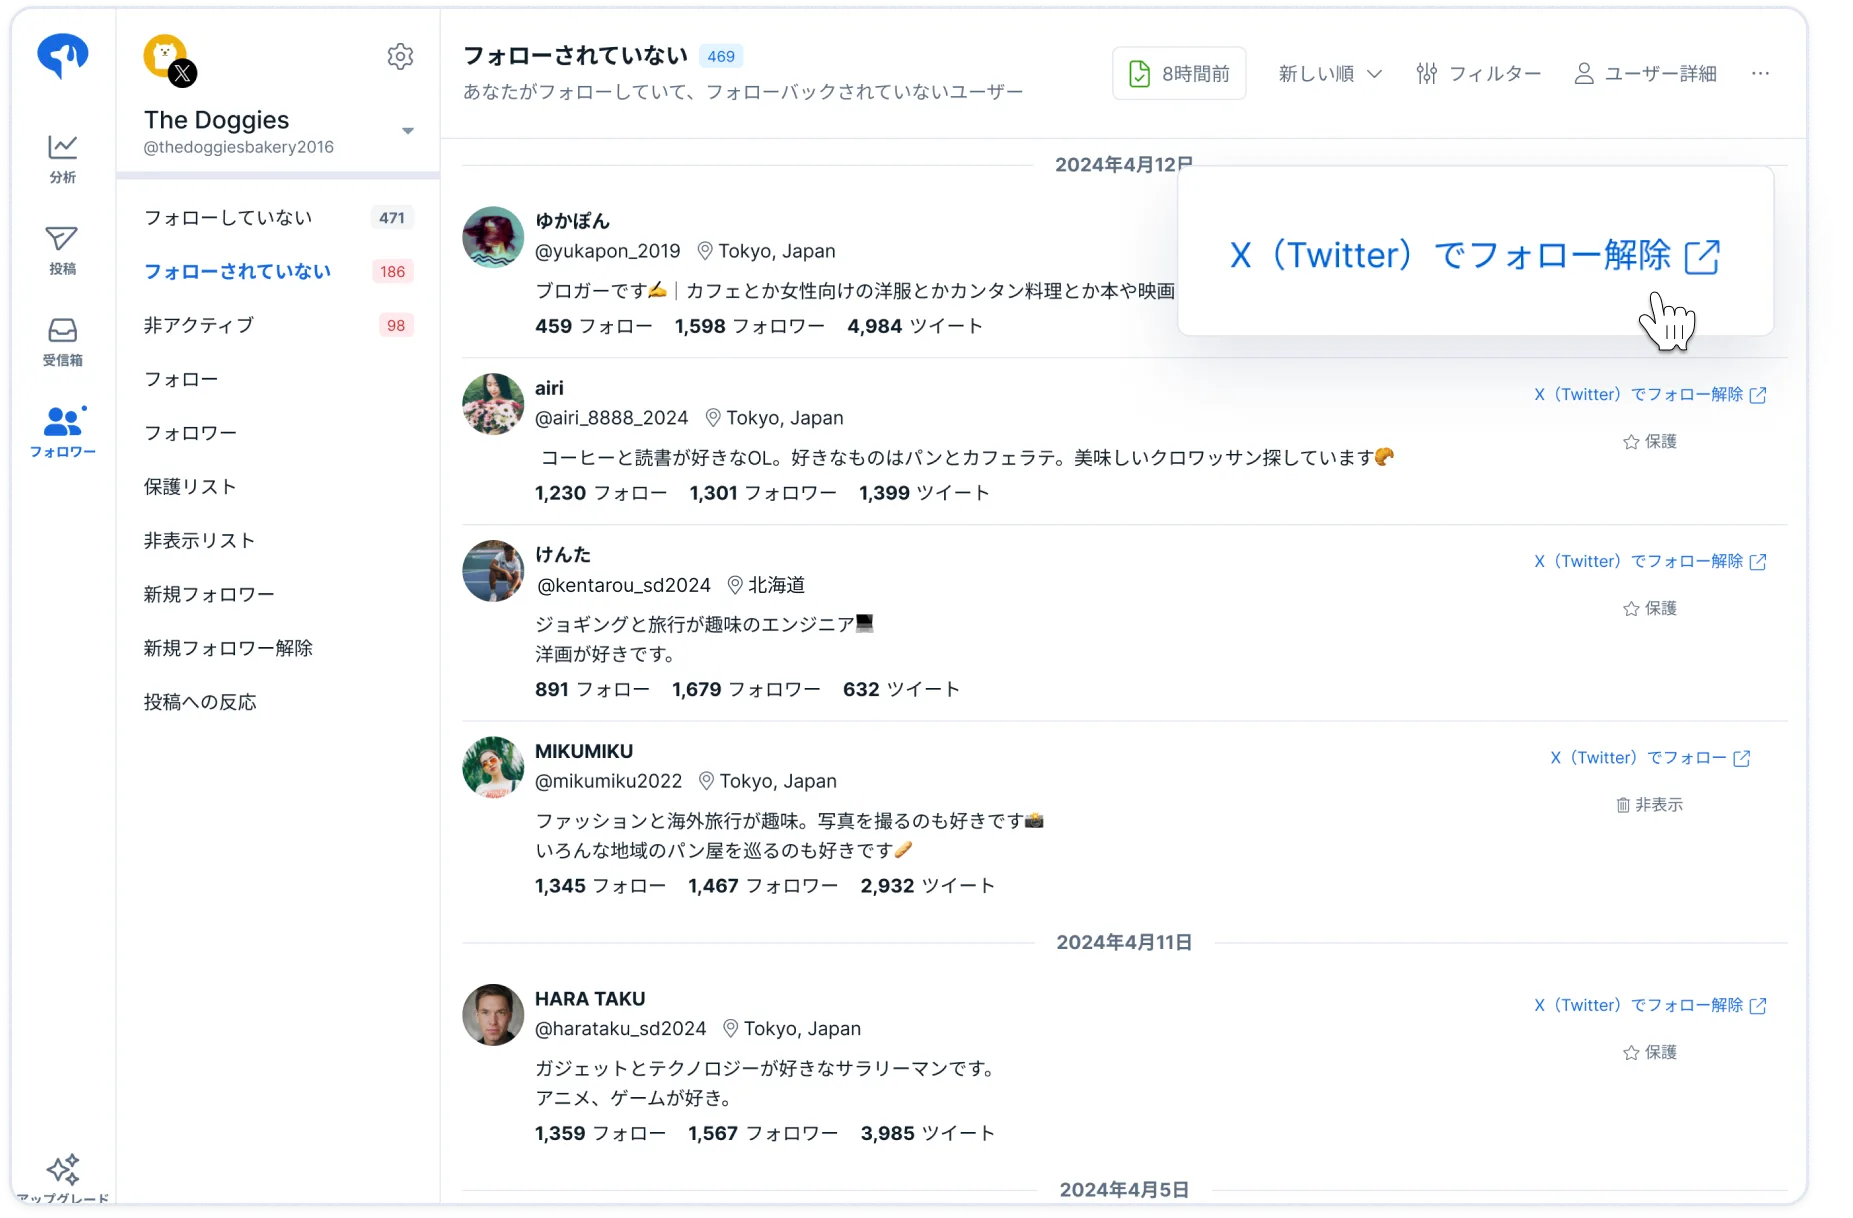Click the 8時間前 update button
This screenshot has height=1218, width=1853.
click(x=1179, y=73)
